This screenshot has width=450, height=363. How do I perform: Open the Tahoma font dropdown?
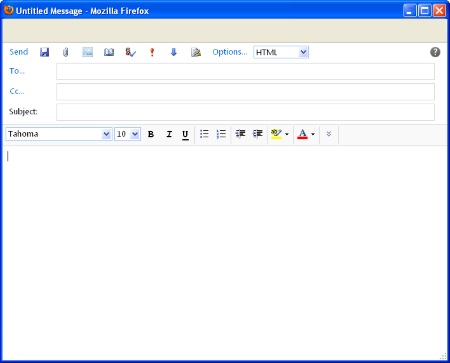[59, 134]
